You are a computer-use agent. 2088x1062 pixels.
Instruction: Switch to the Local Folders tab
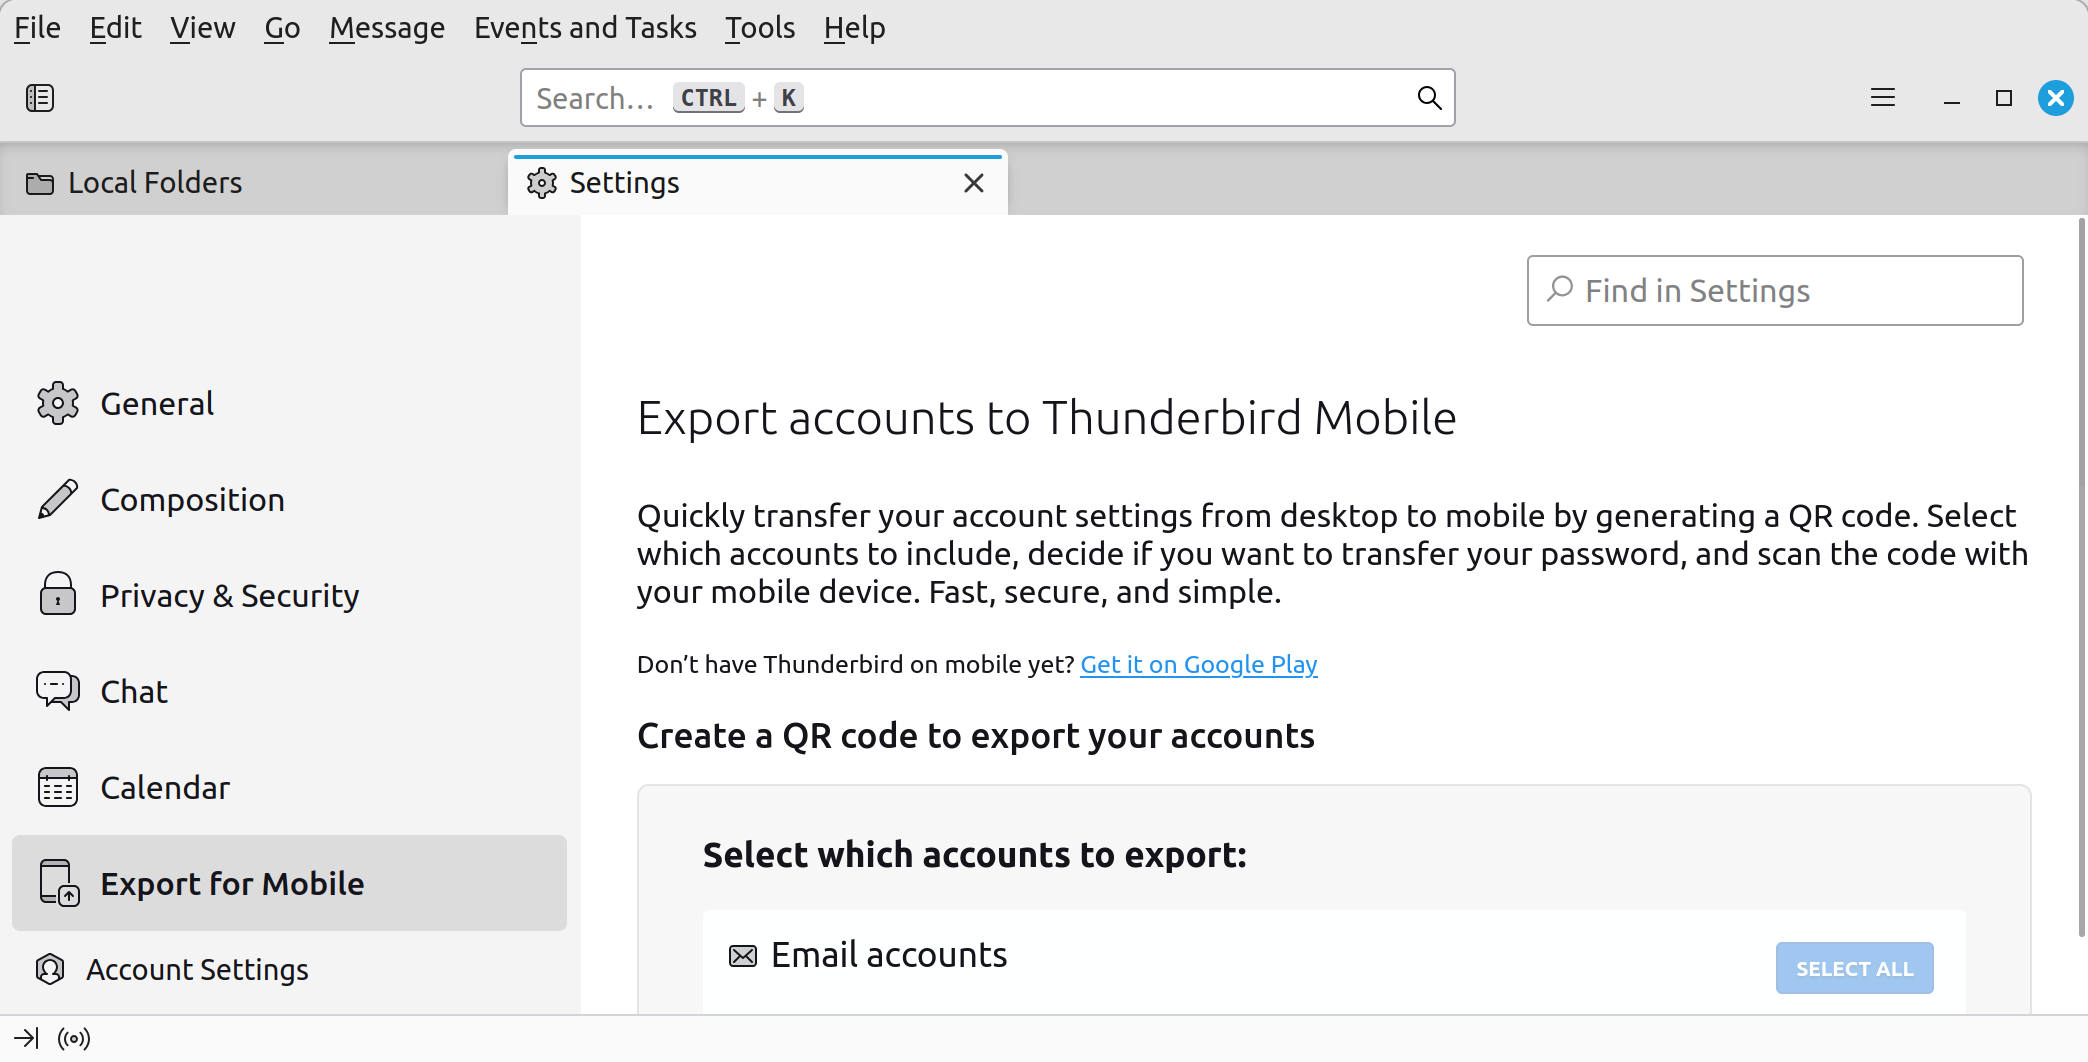coord(254,183)
